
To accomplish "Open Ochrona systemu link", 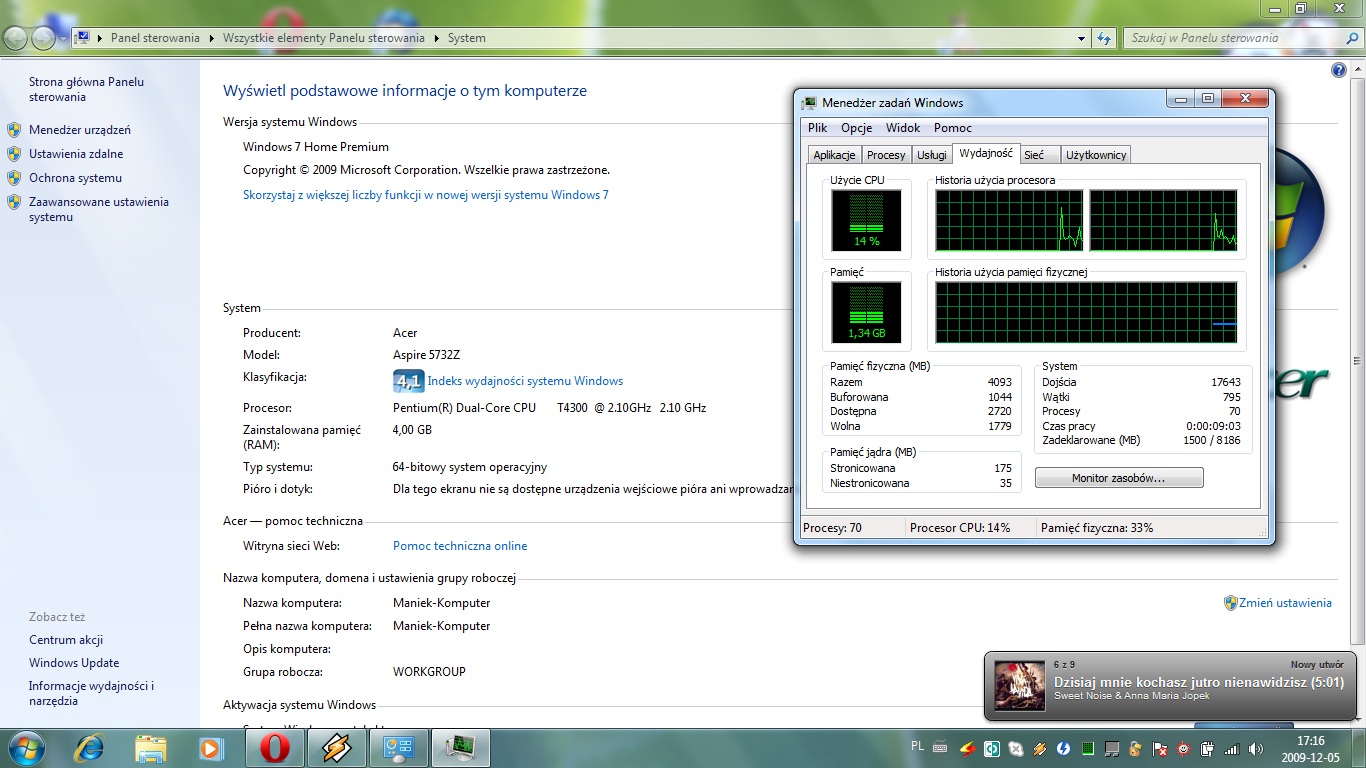I will [75, 178].
